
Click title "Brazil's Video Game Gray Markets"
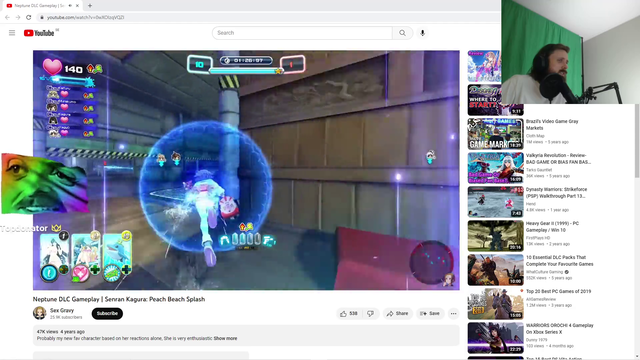(x=552, y=124)
